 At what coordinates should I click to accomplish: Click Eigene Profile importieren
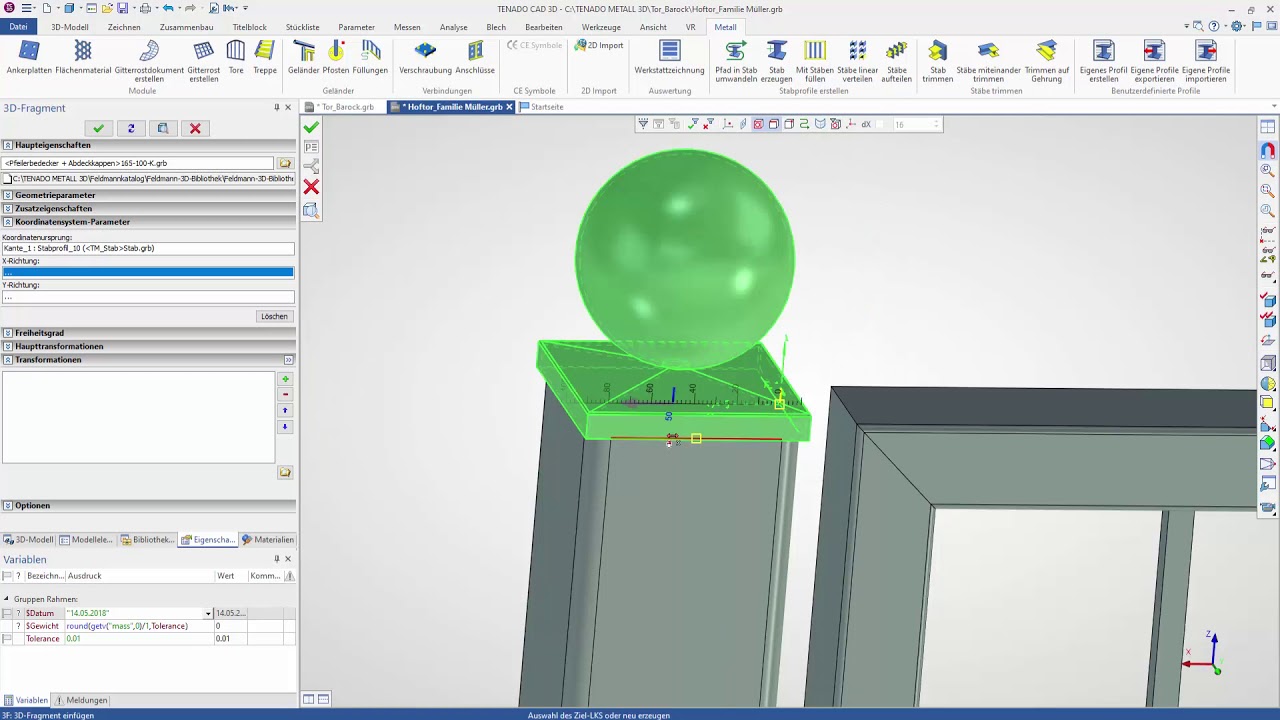1206,61
